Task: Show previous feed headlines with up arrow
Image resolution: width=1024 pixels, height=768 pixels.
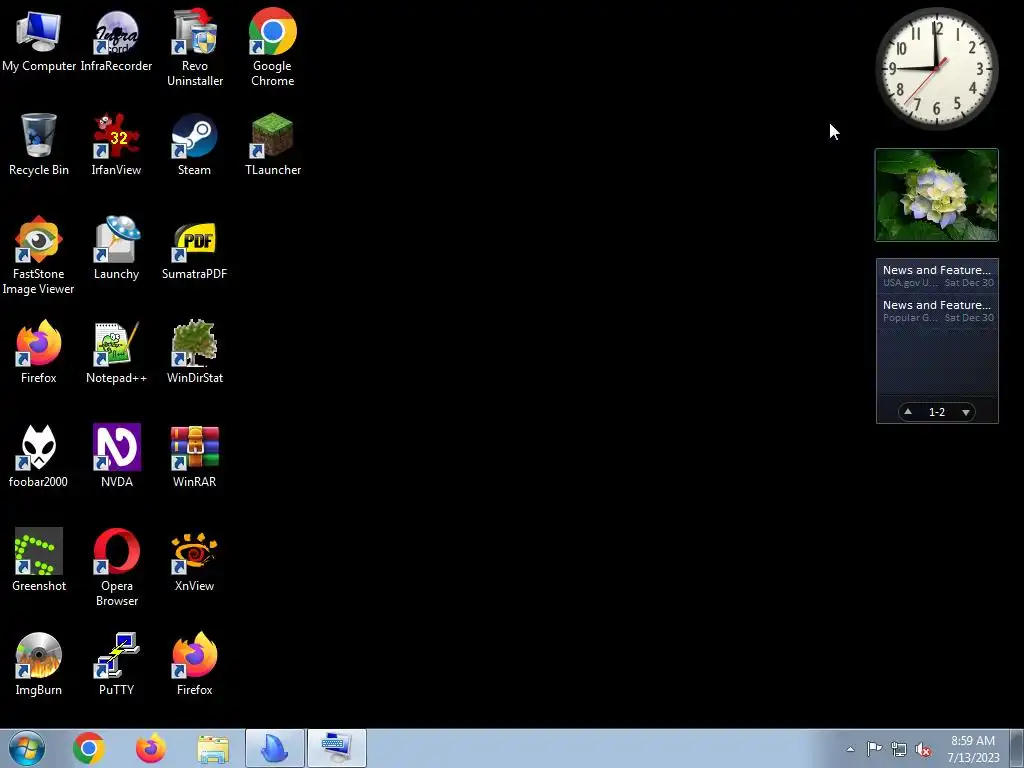Action: 908,411
